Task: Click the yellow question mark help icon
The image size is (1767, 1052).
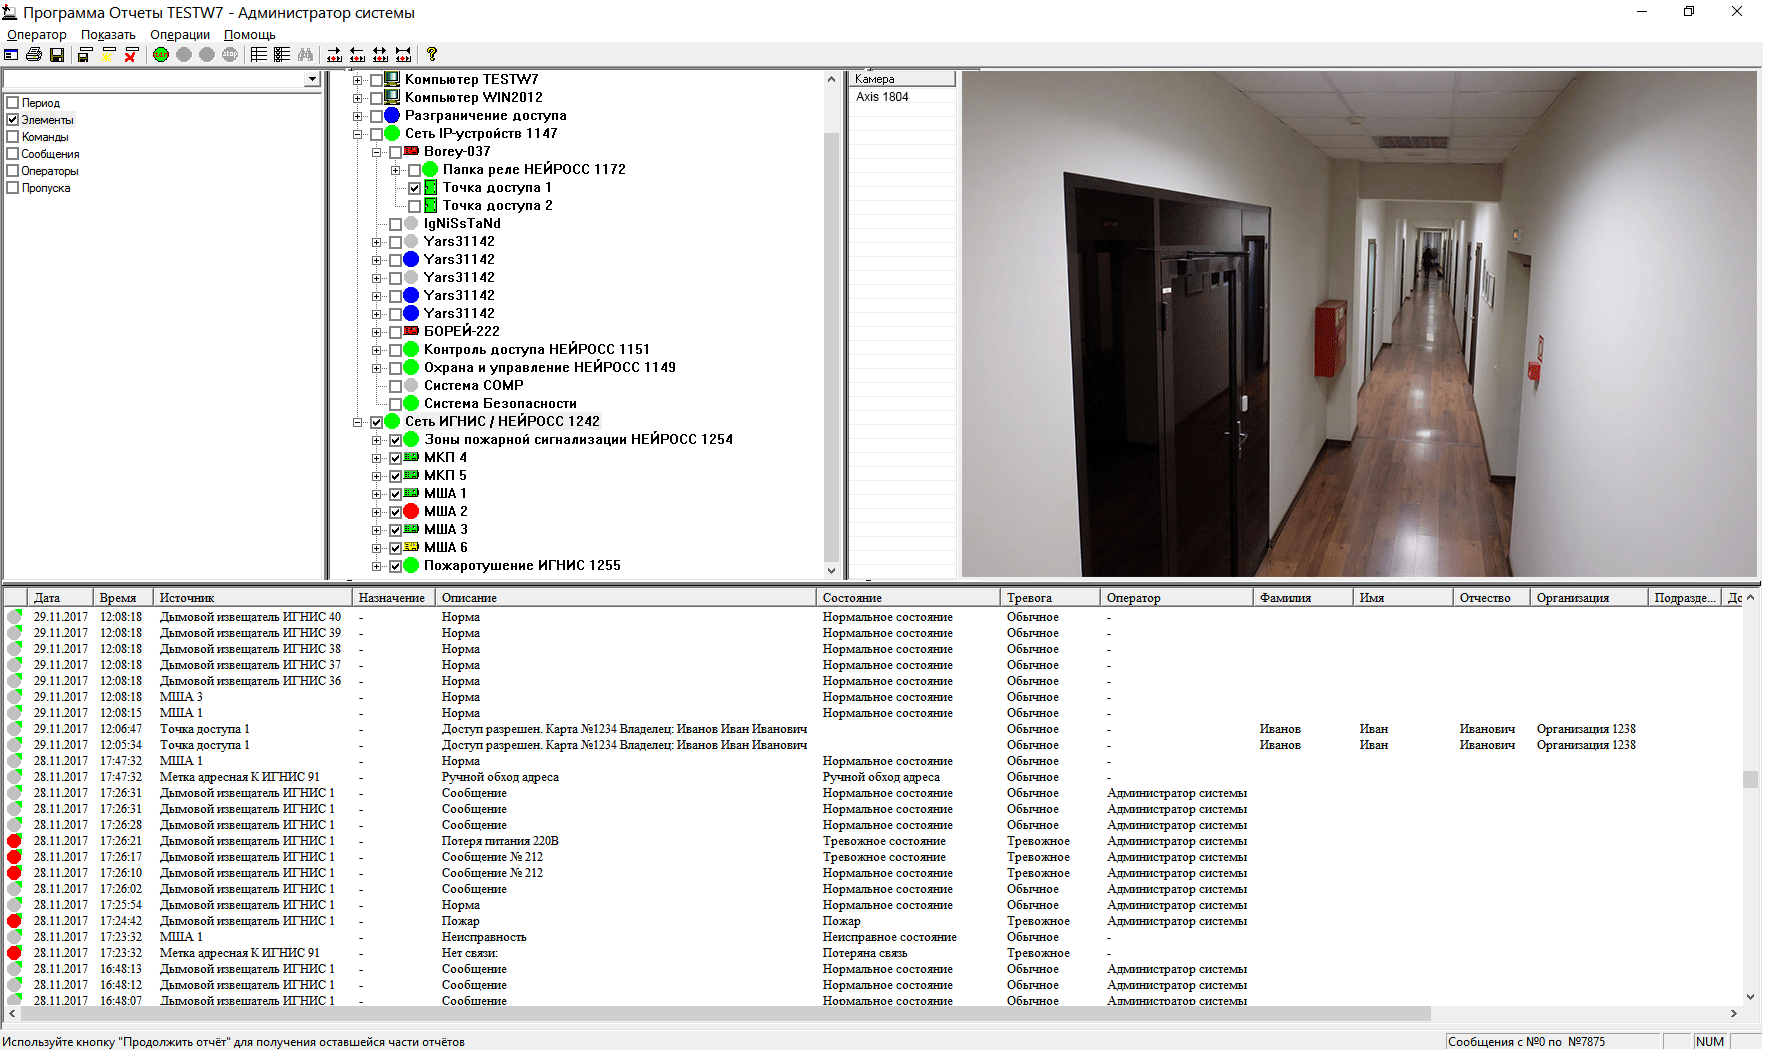Action: (432, 55)
